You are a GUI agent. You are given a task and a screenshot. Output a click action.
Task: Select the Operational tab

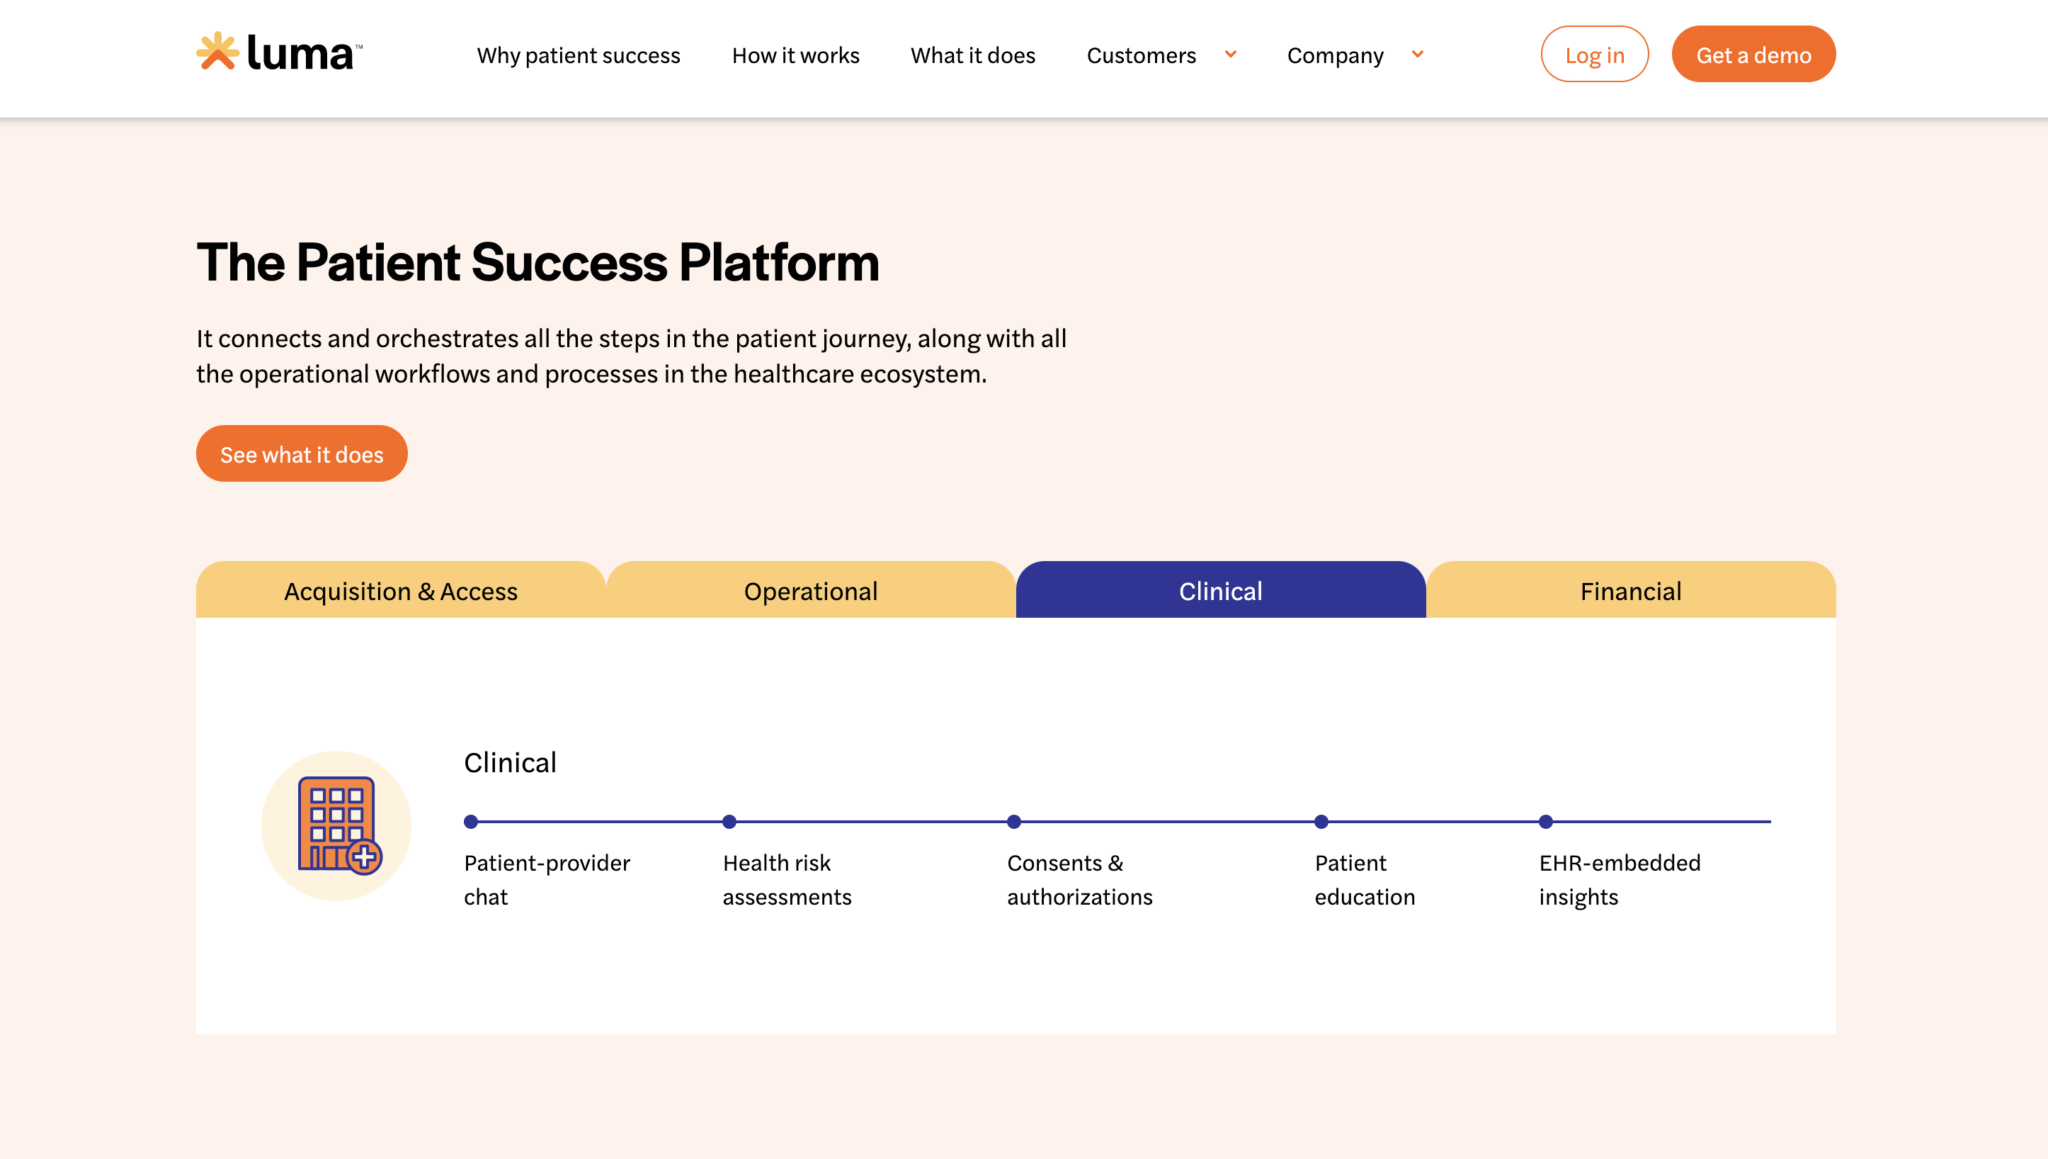coord(810,590)
